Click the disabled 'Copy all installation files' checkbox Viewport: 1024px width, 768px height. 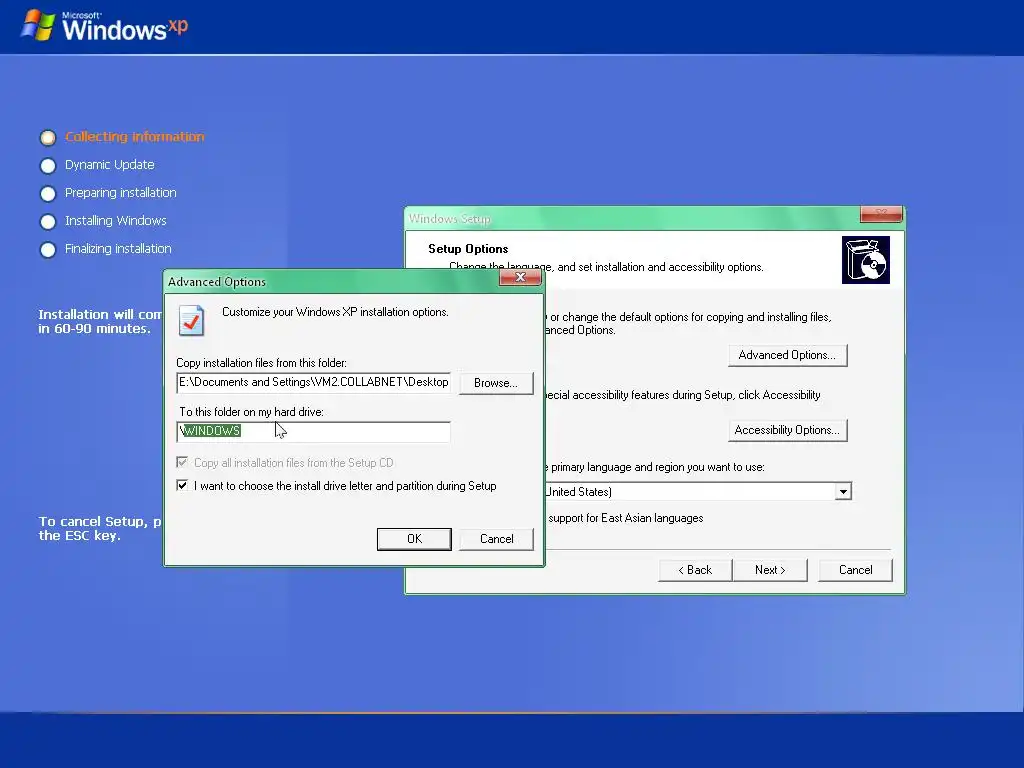(182, 462)
